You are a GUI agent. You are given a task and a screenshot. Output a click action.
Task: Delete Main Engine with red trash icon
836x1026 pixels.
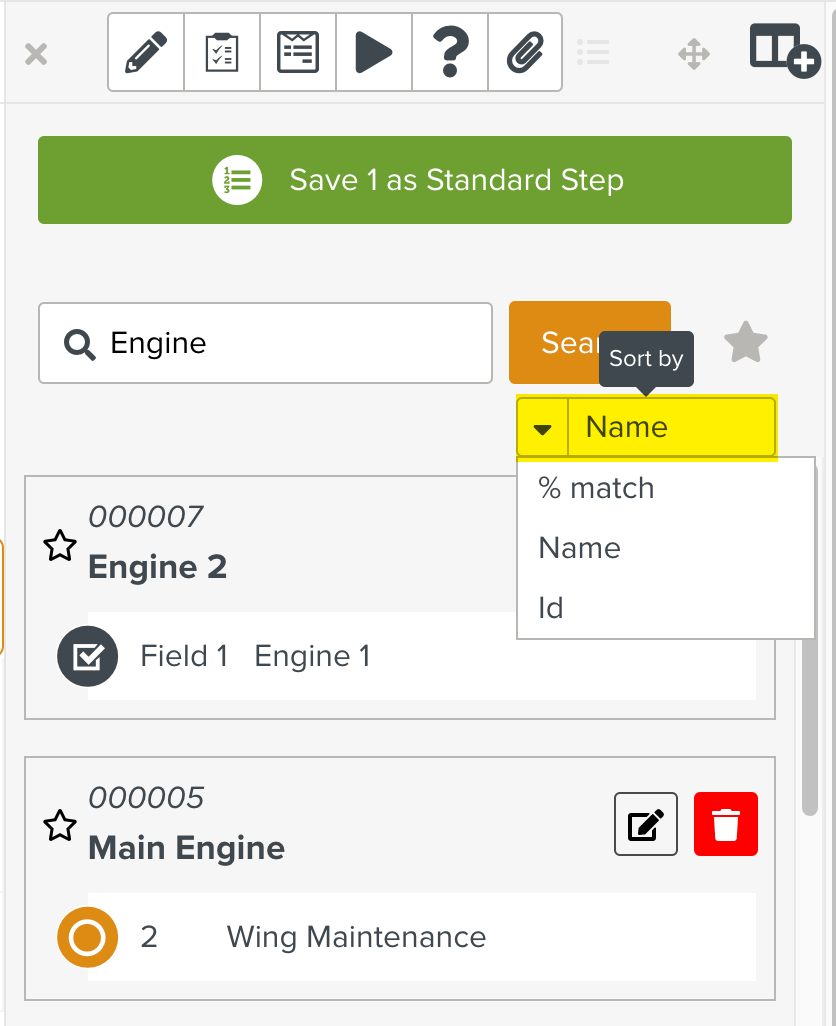(x=726, y=825)
